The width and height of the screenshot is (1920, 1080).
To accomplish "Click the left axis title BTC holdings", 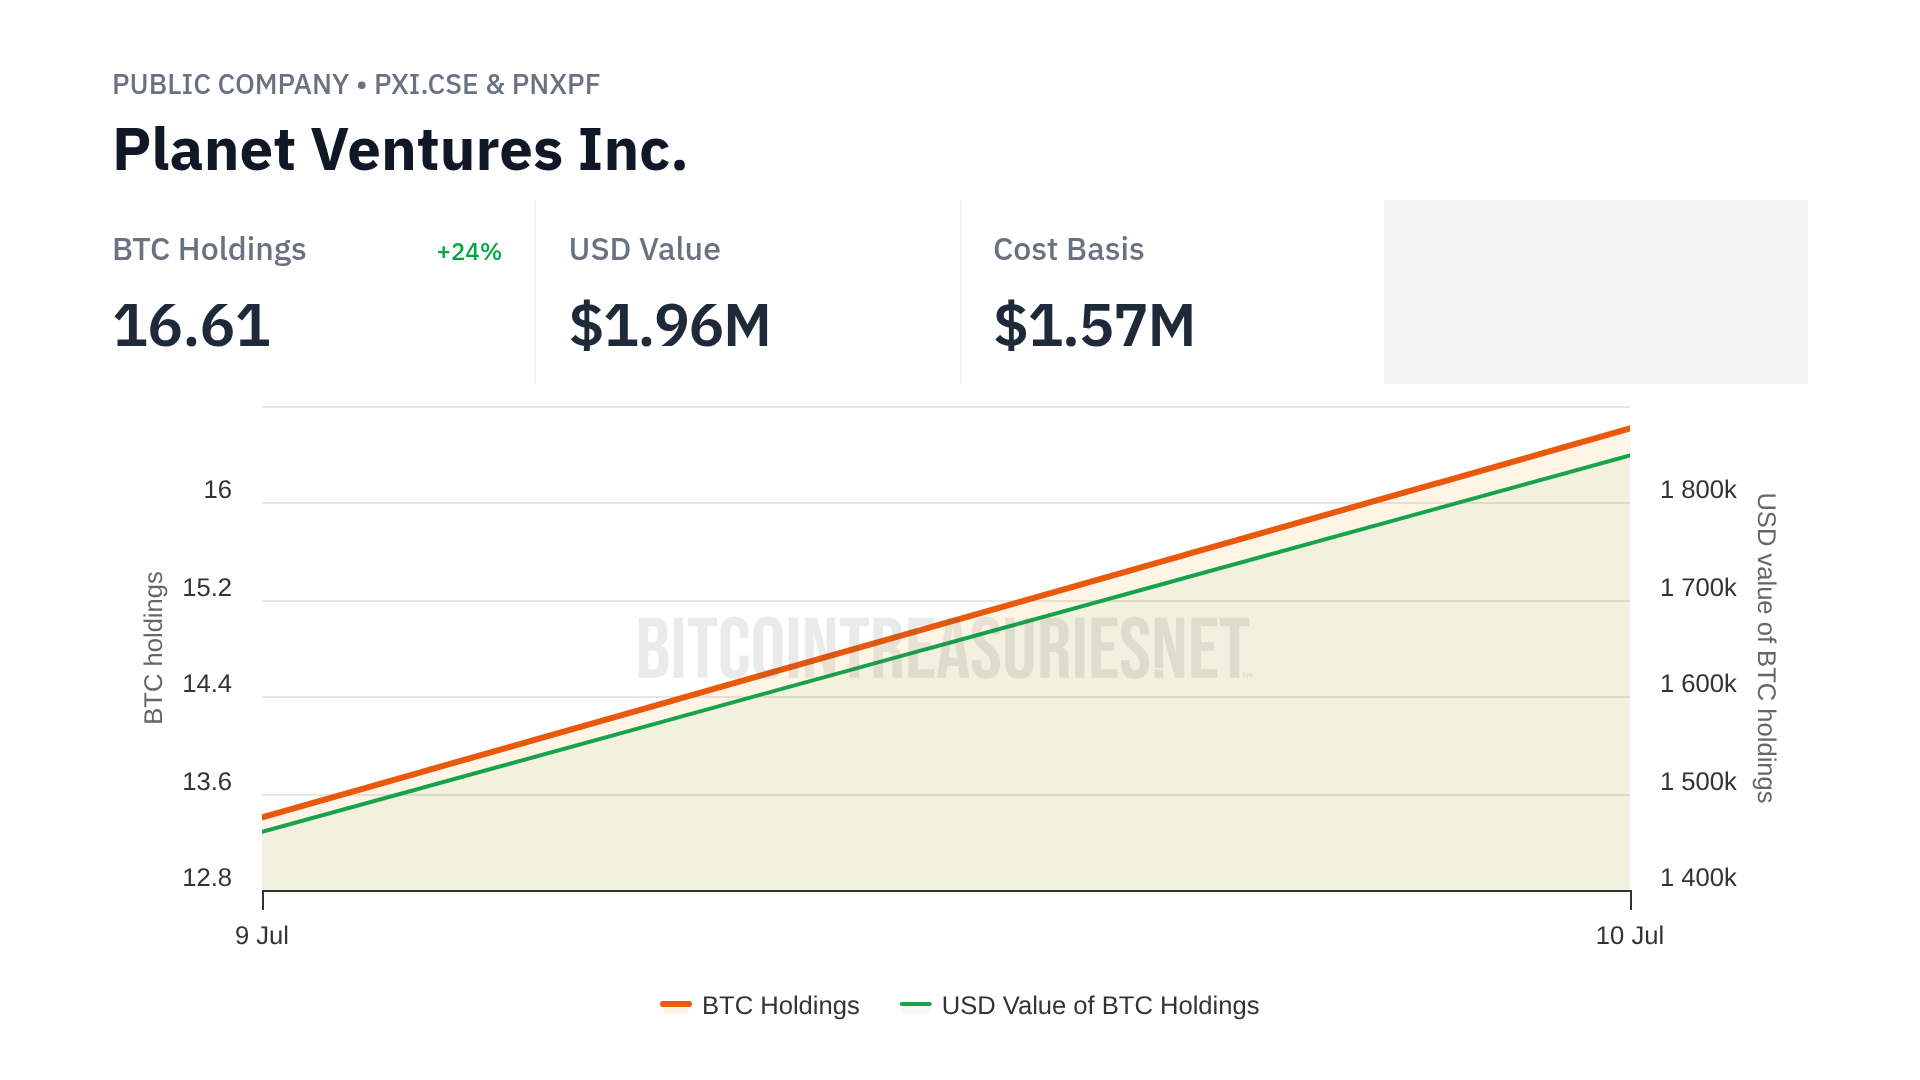I will coord(153,647).
